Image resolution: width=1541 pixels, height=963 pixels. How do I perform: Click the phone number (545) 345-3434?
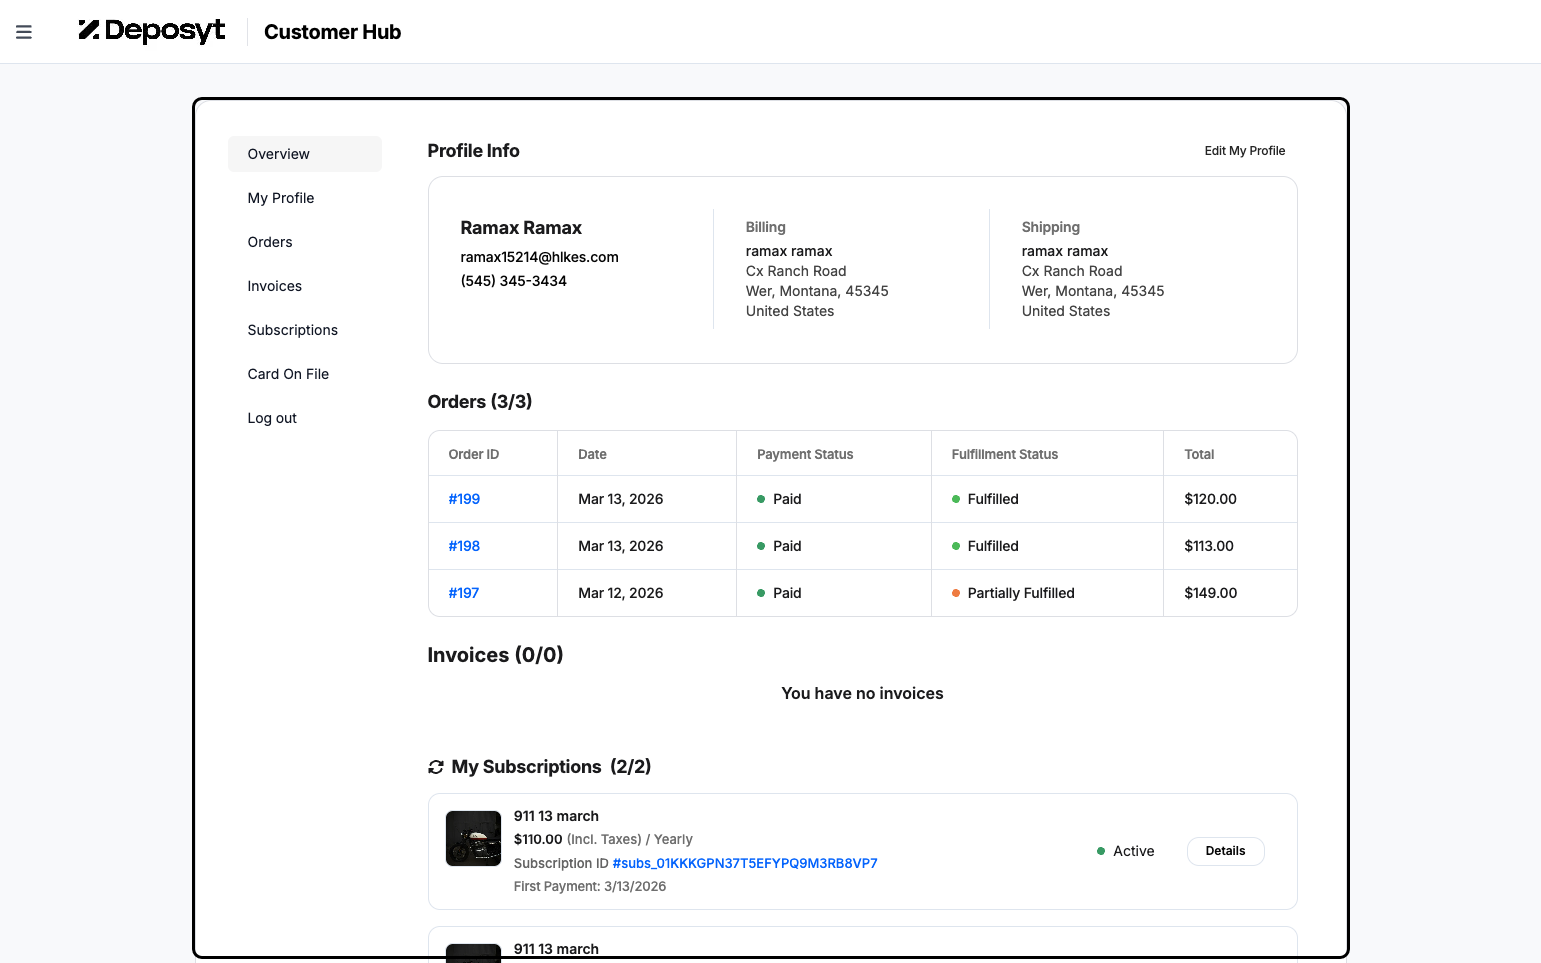point(514,281)
